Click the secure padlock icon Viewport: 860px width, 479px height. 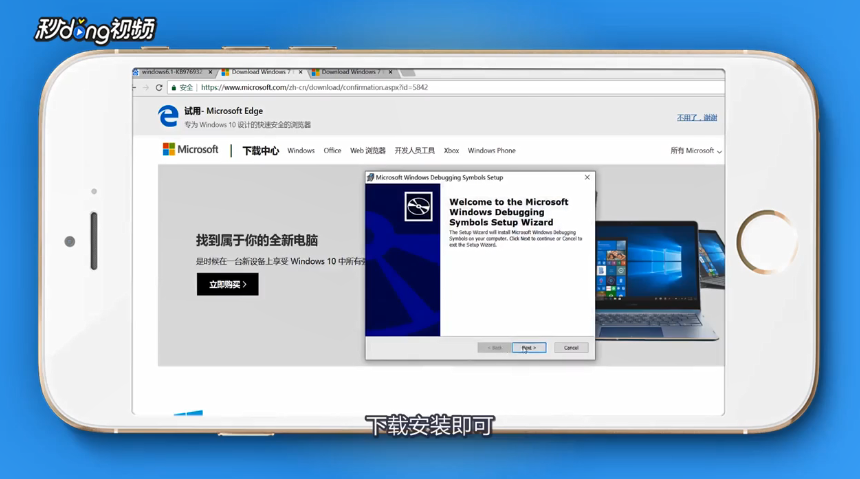coord(173,87)
